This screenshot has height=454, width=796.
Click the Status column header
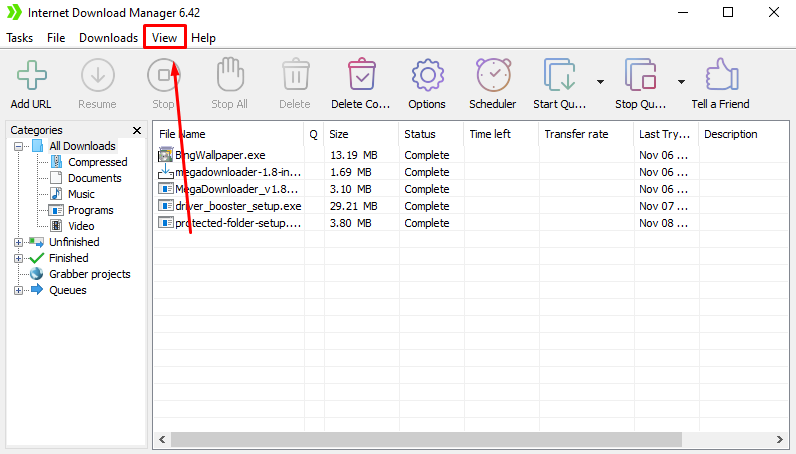[x=420, y=134]
